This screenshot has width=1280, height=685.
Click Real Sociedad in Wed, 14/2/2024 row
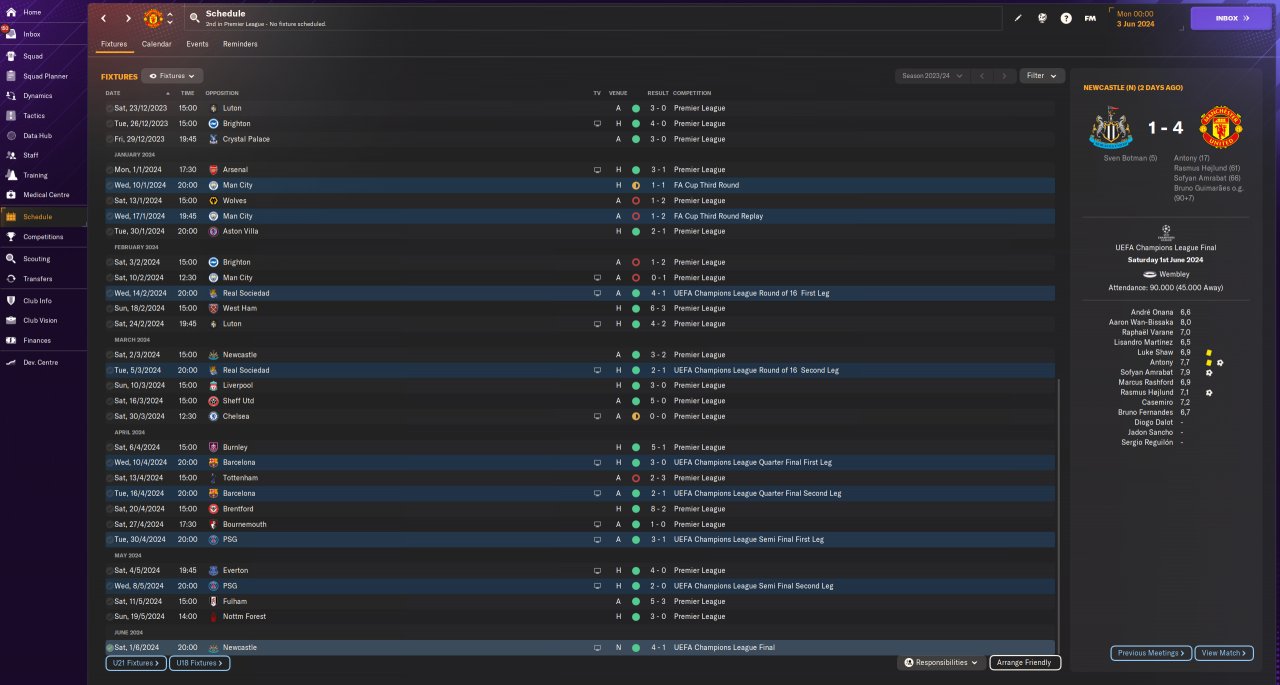246,293
